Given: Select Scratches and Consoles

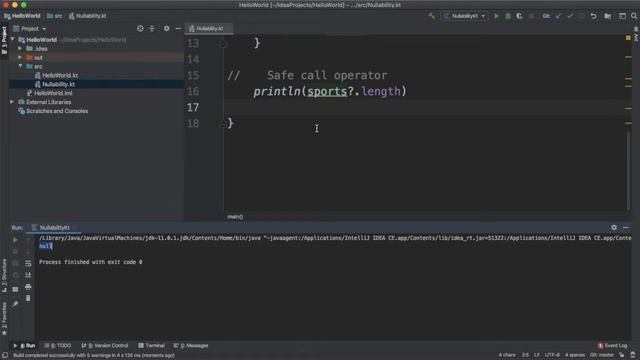Looking at the screenshot, I should pyautogui.click(x=53, y=111).
